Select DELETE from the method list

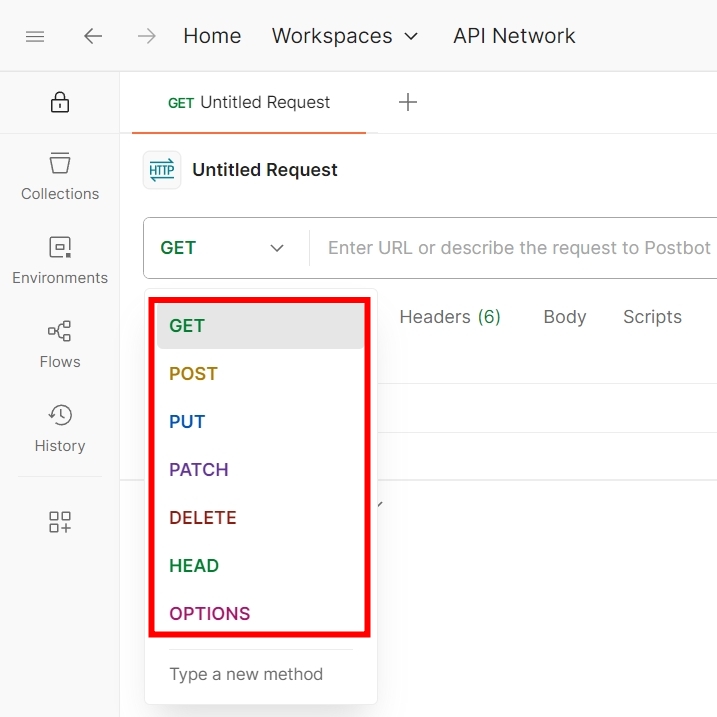click(260, 518)
